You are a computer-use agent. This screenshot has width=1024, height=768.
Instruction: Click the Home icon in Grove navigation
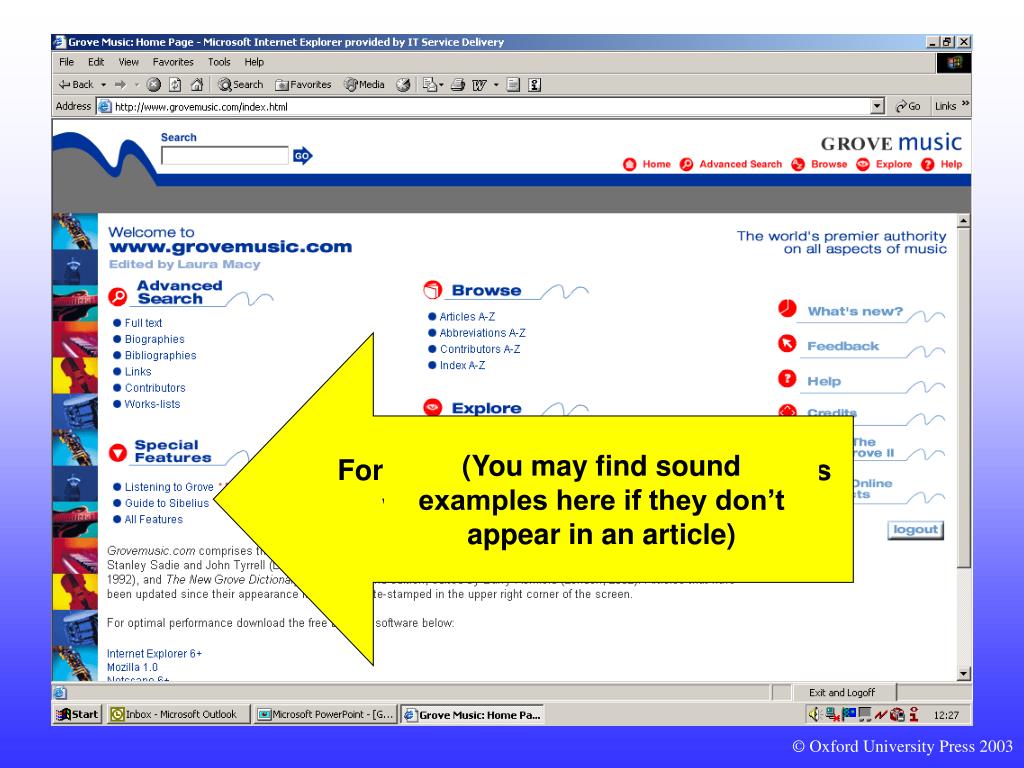[x=630, y=165]
